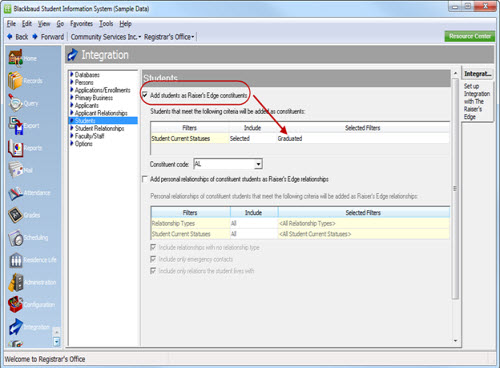Select the highlighted Students tree item
Screen dimensions: 500x368
(x=103, y=121)
